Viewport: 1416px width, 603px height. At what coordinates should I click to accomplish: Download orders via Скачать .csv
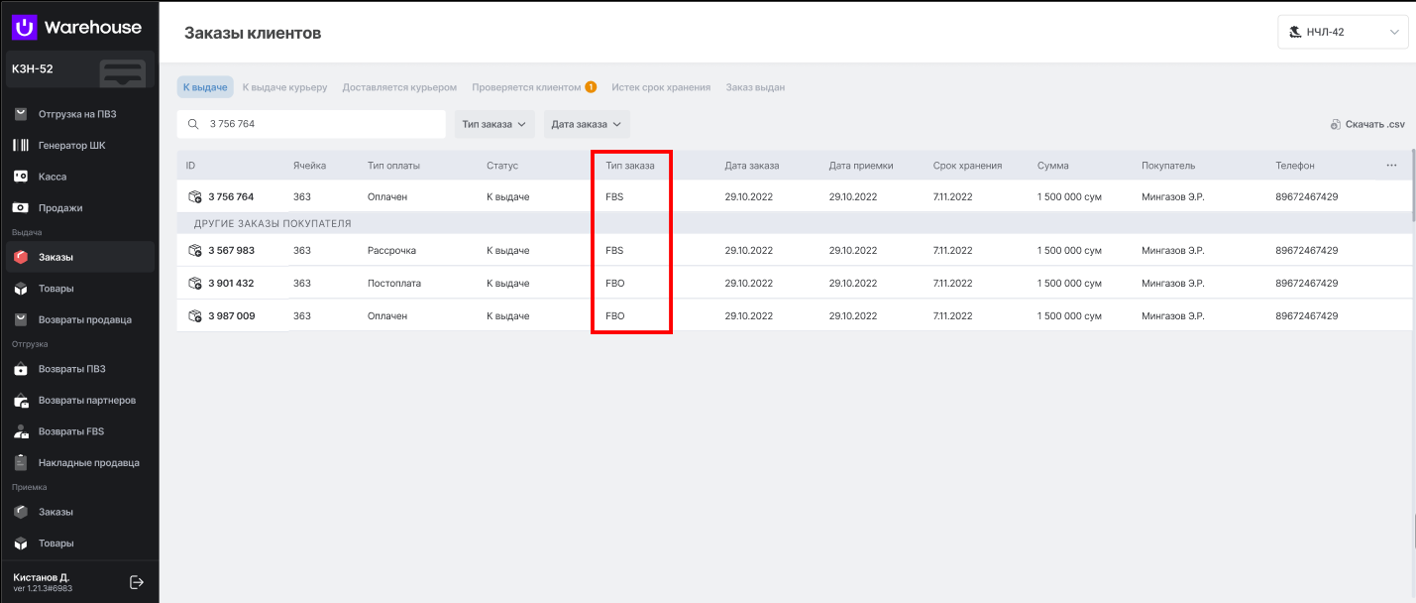[x=1367, y=124]
